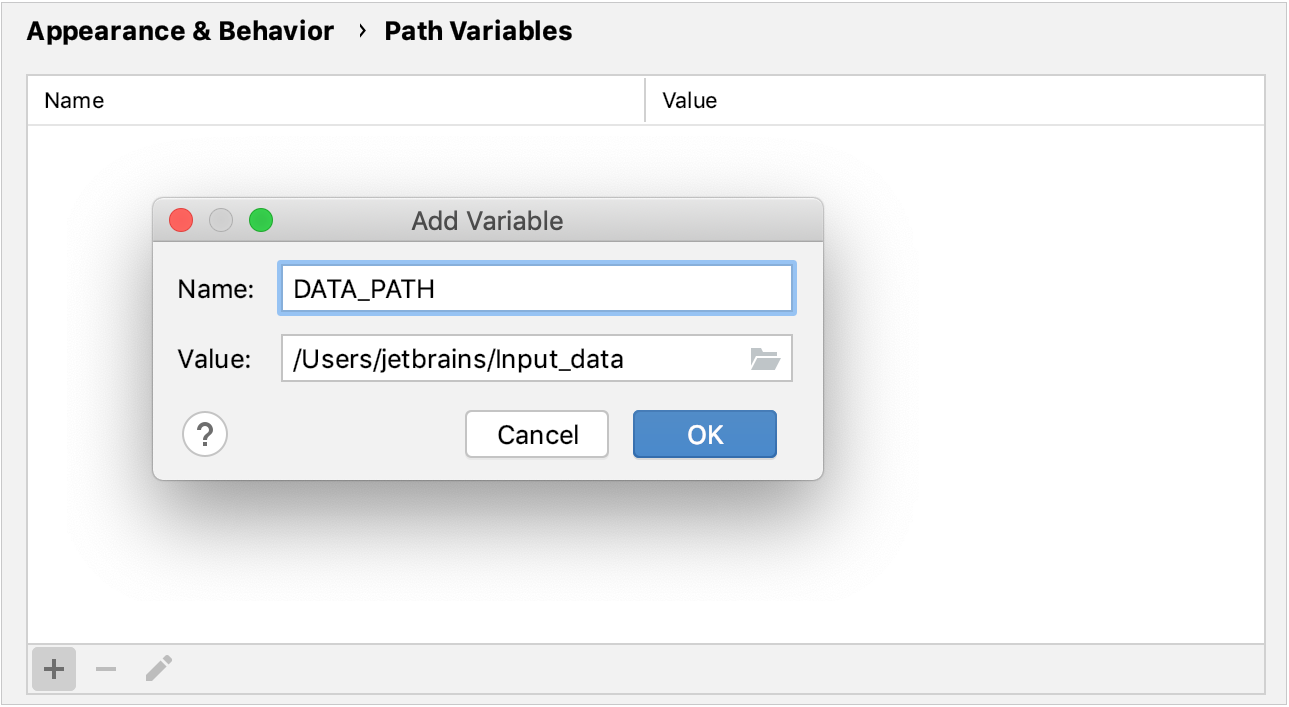1289x707 pixels.
Task: Select the Edit Variable pencil icon
Action: click(x=157, y=668)
